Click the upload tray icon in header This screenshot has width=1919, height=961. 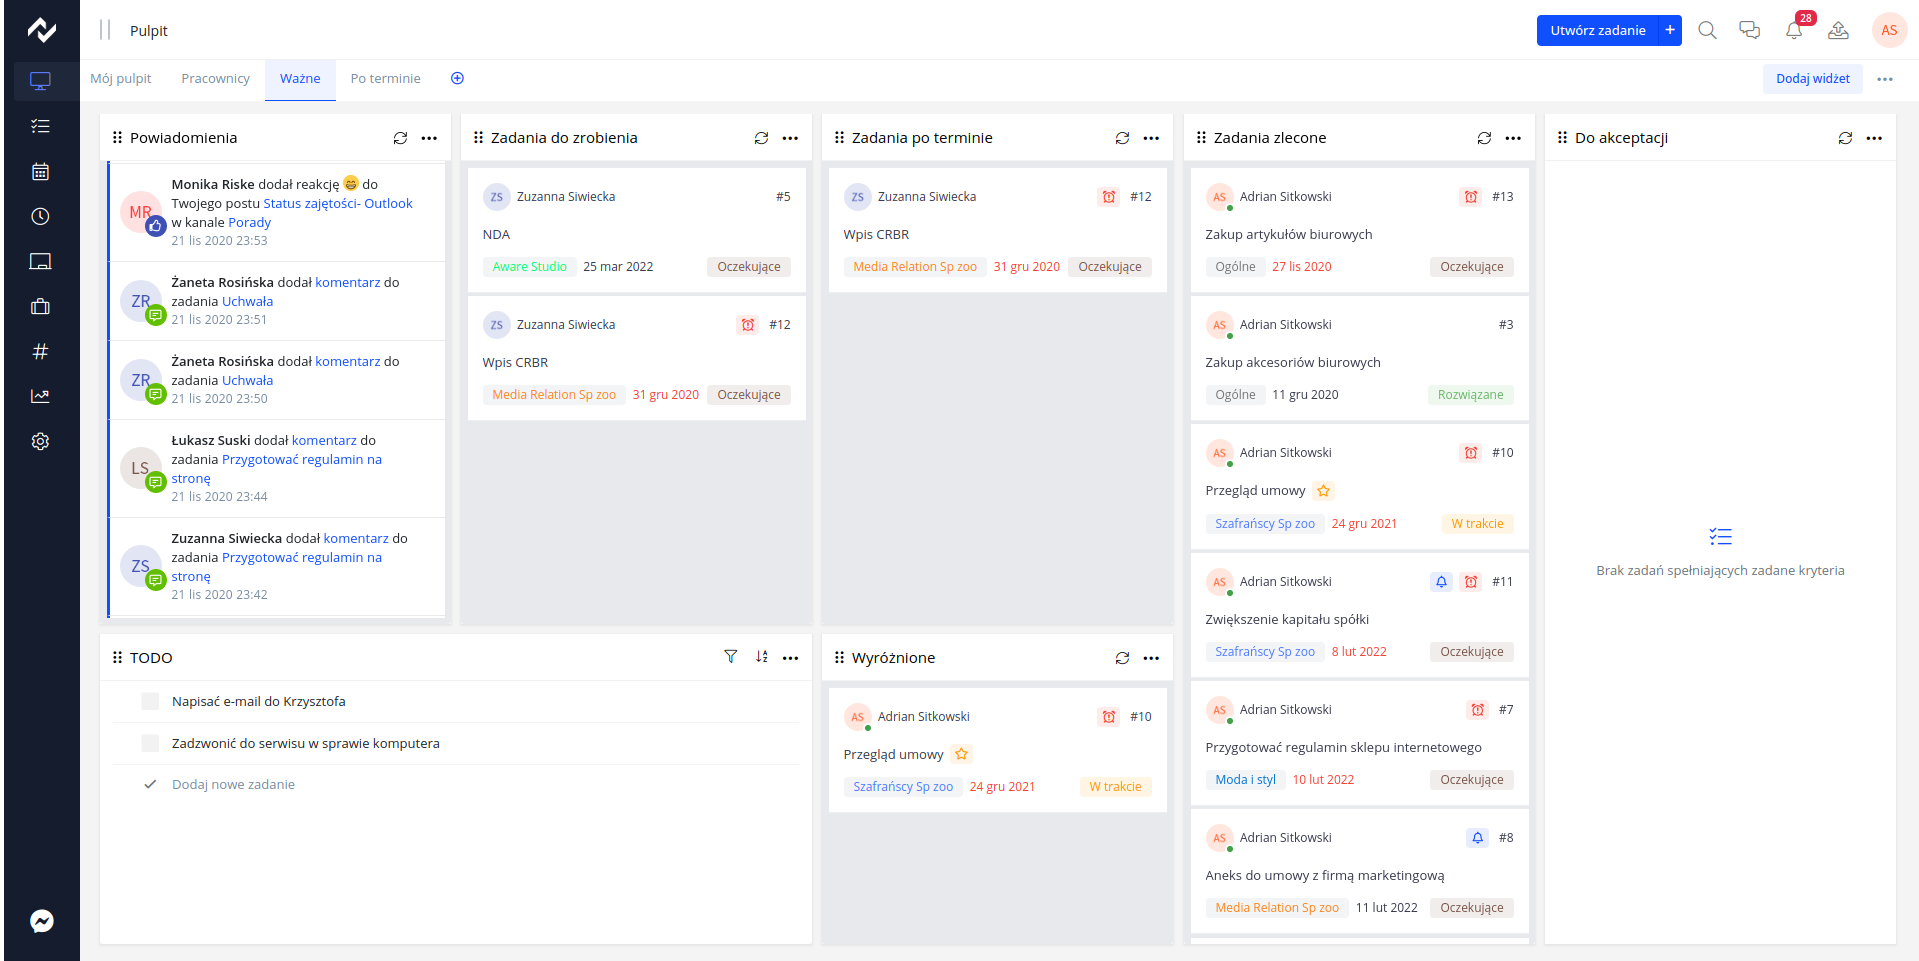[x=1838, y=30]
